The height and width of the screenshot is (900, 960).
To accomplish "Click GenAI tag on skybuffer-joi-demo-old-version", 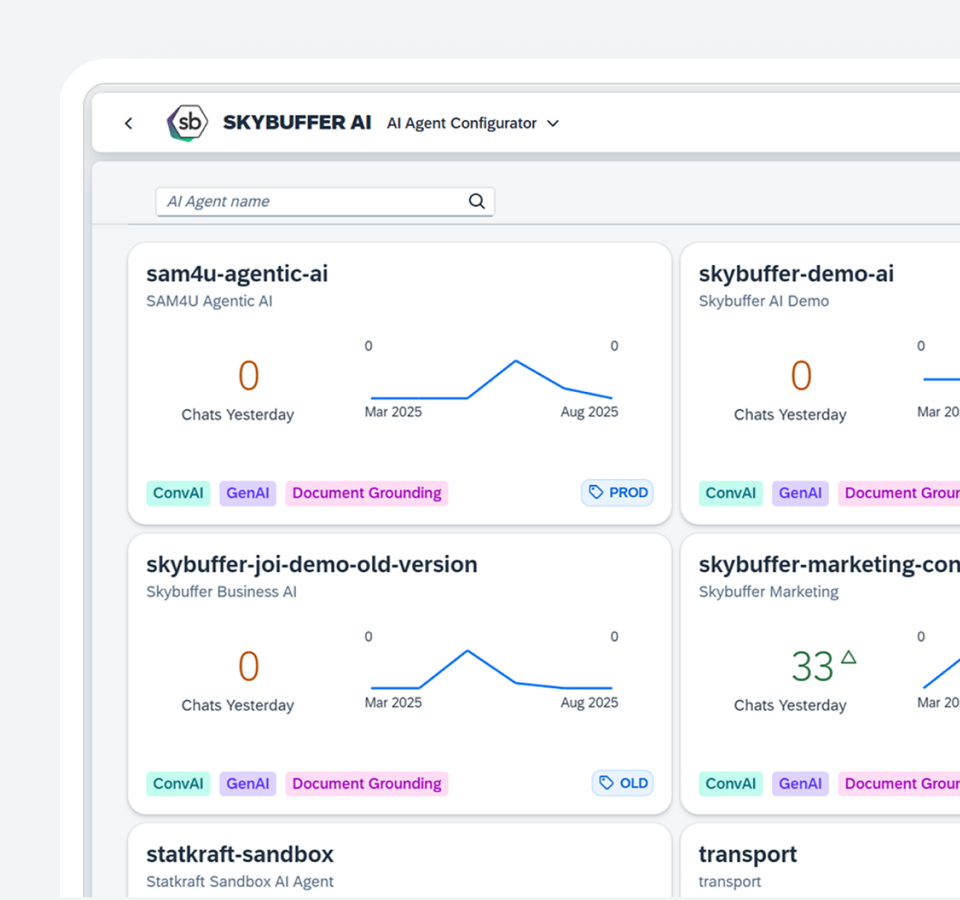I will [248, 784].
